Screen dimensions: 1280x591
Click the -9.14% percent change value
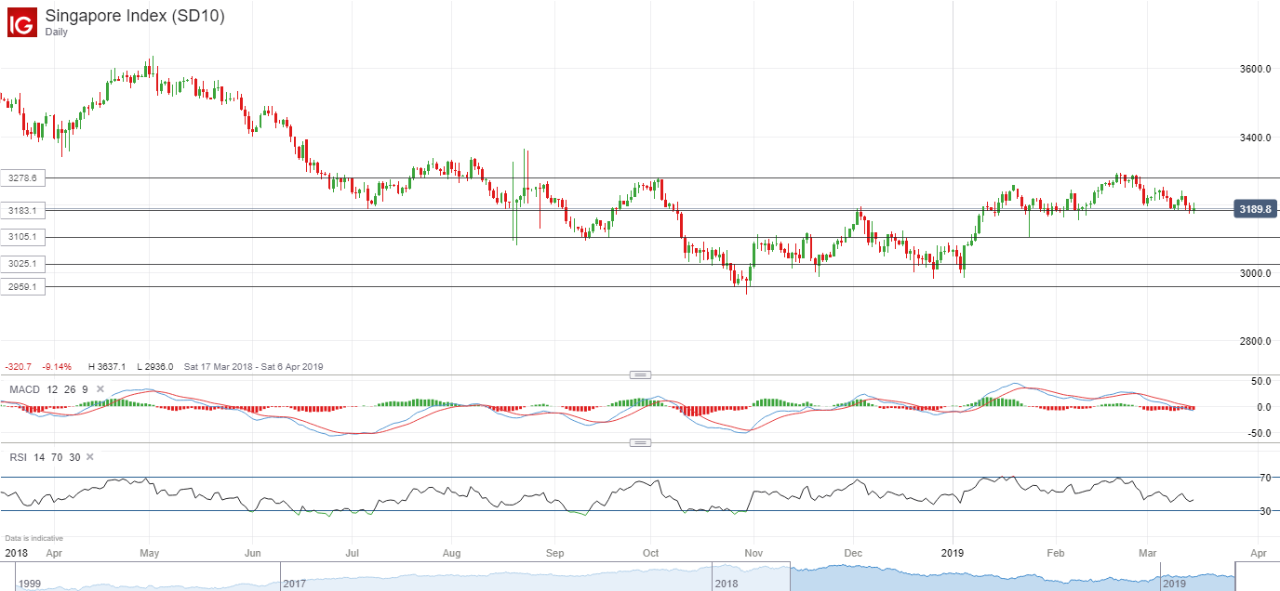pyautogui.click(x=57, y=367)
